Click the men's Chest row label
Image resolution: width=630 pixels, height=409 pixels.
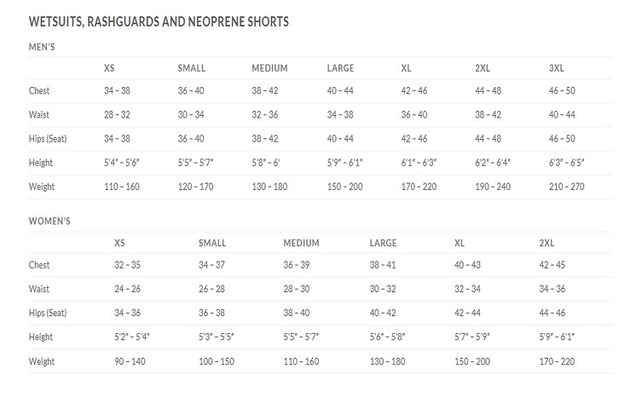(x=39, y=91)
